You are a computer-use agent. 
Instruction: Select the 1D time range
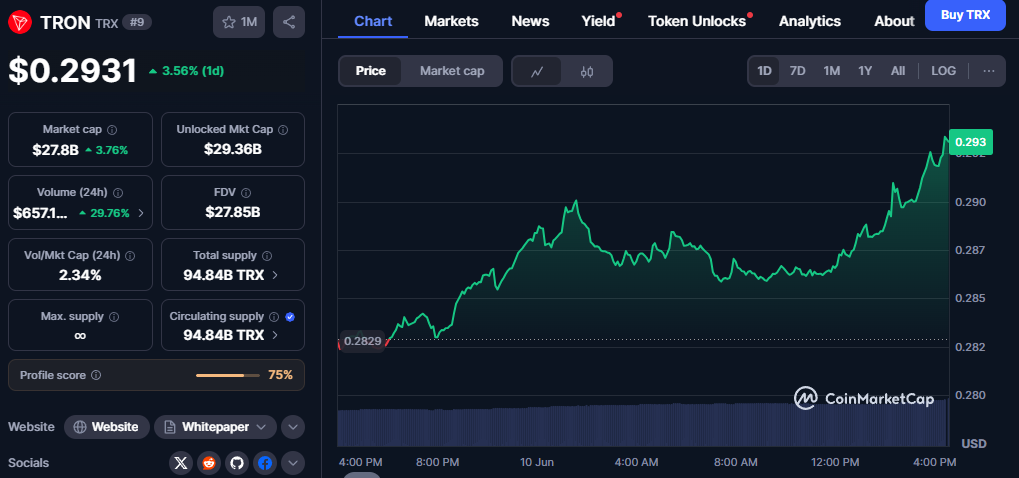764,71
